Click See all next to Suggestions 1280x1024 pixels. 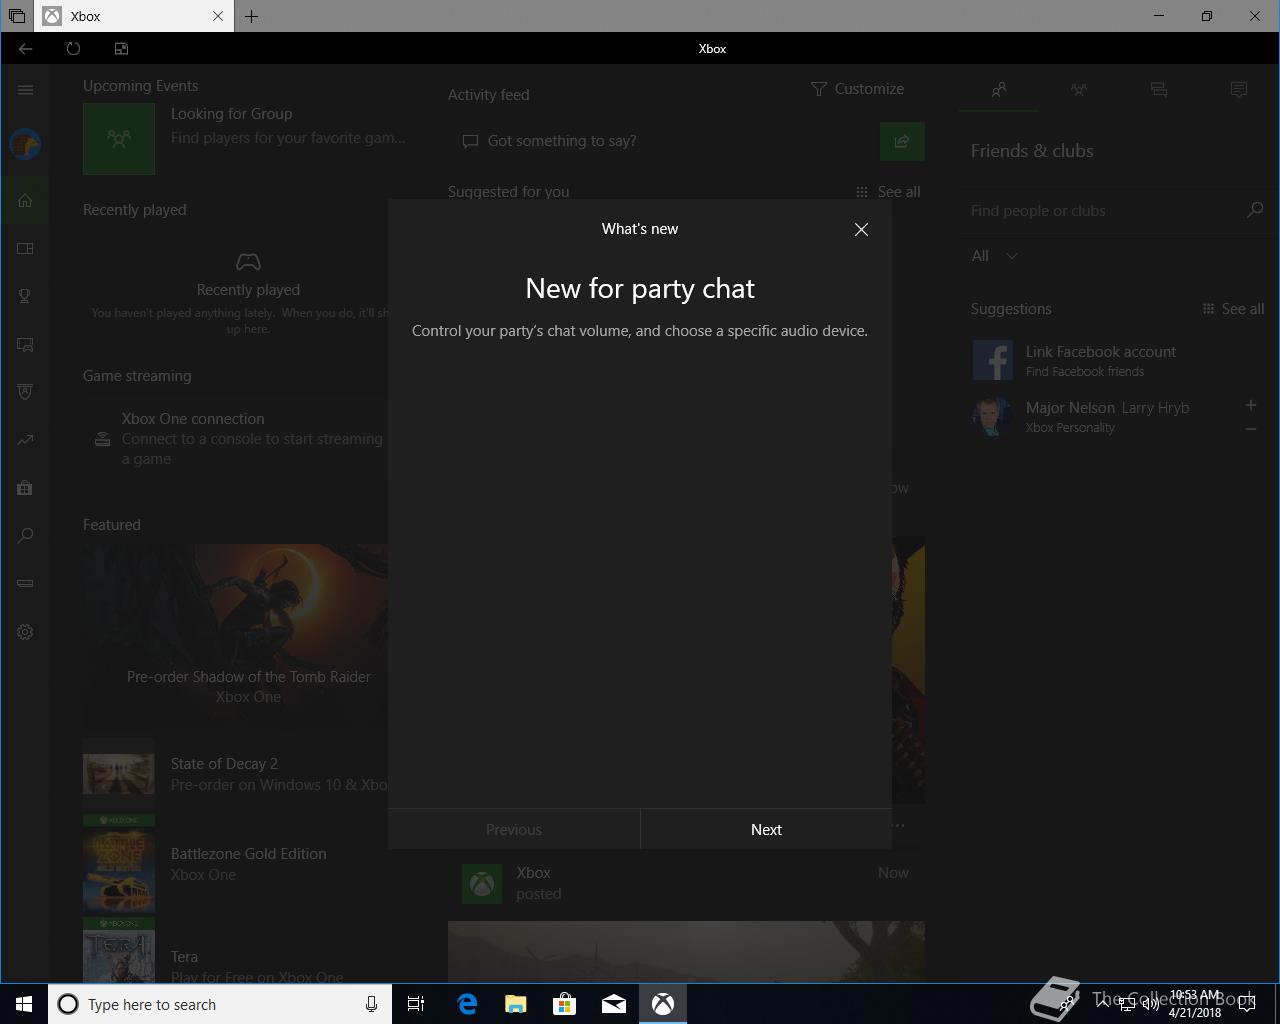[1233, 309]
